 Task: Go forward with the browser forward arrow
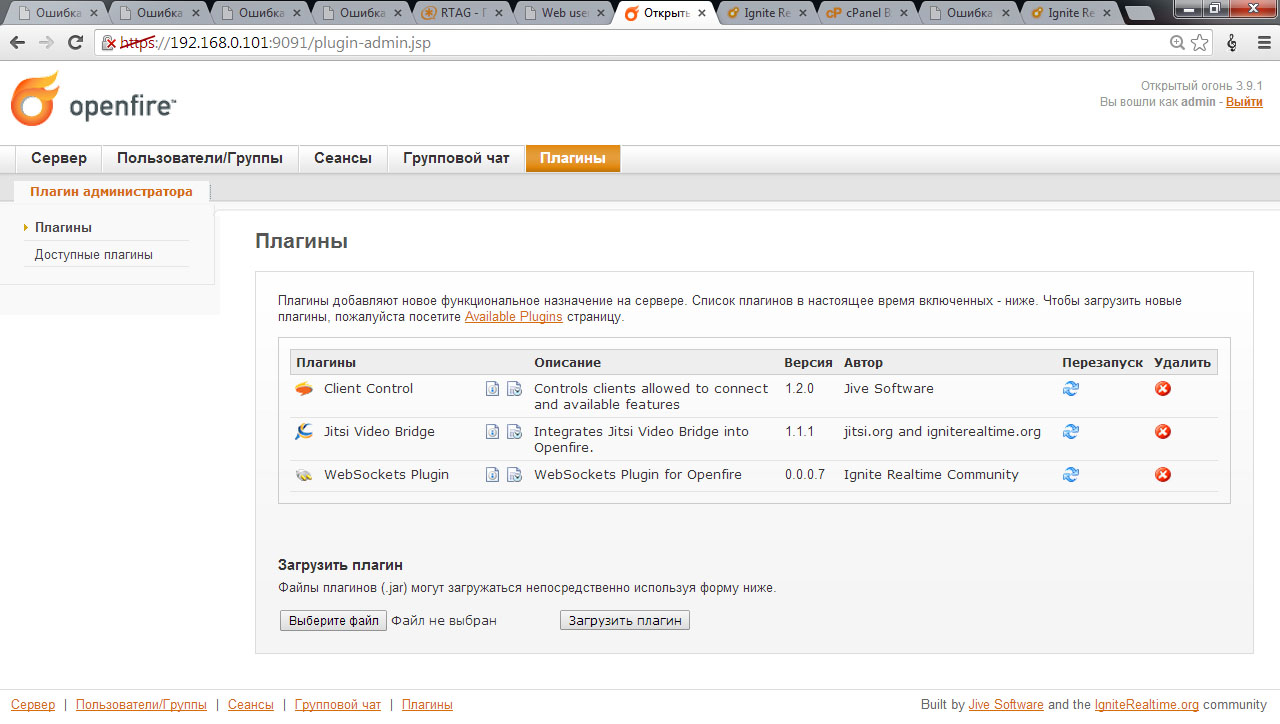(x=46, y=43)
